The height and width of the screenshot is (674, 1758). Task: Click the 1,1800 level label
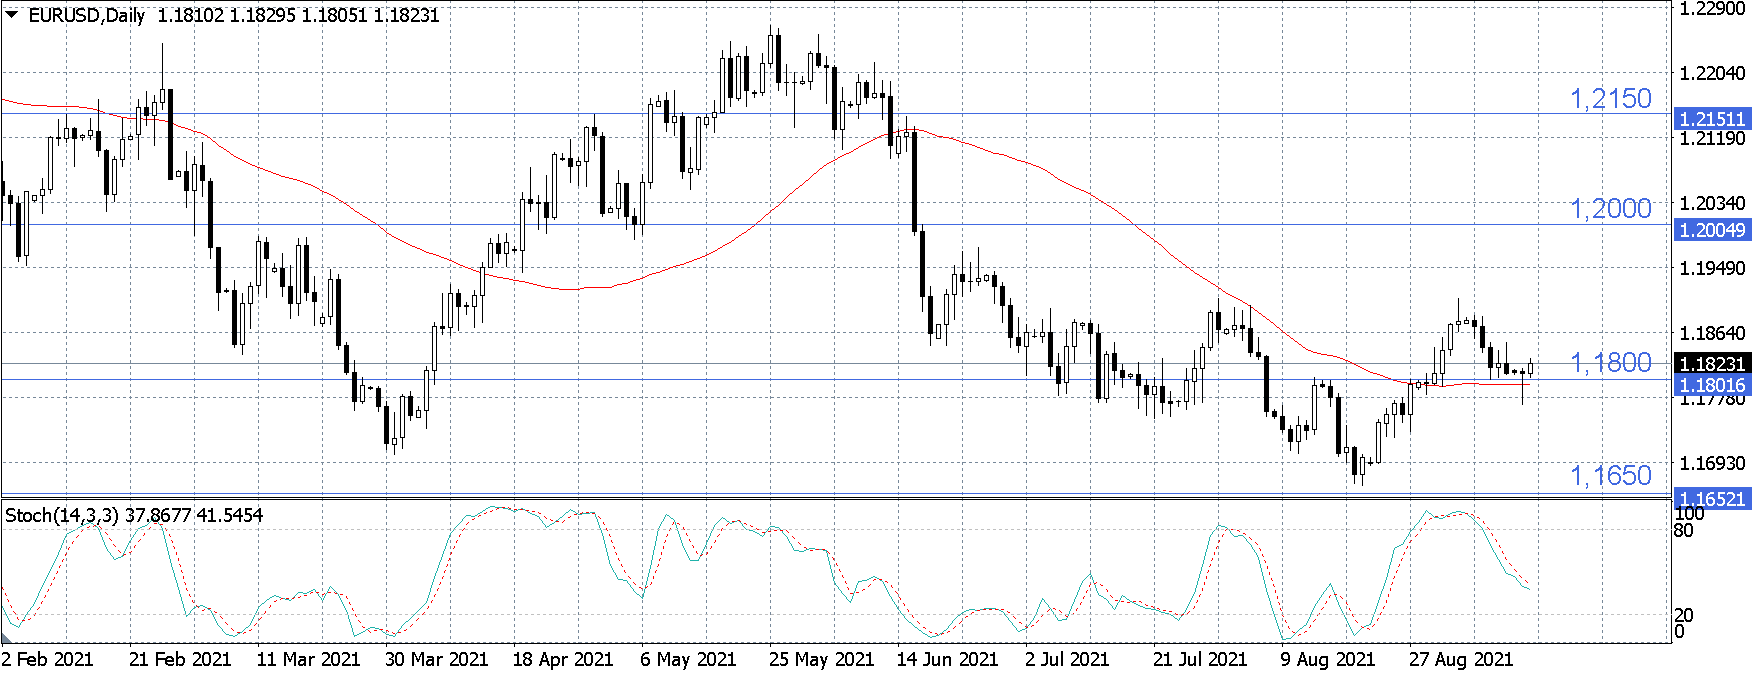[x=1611, y=362]
